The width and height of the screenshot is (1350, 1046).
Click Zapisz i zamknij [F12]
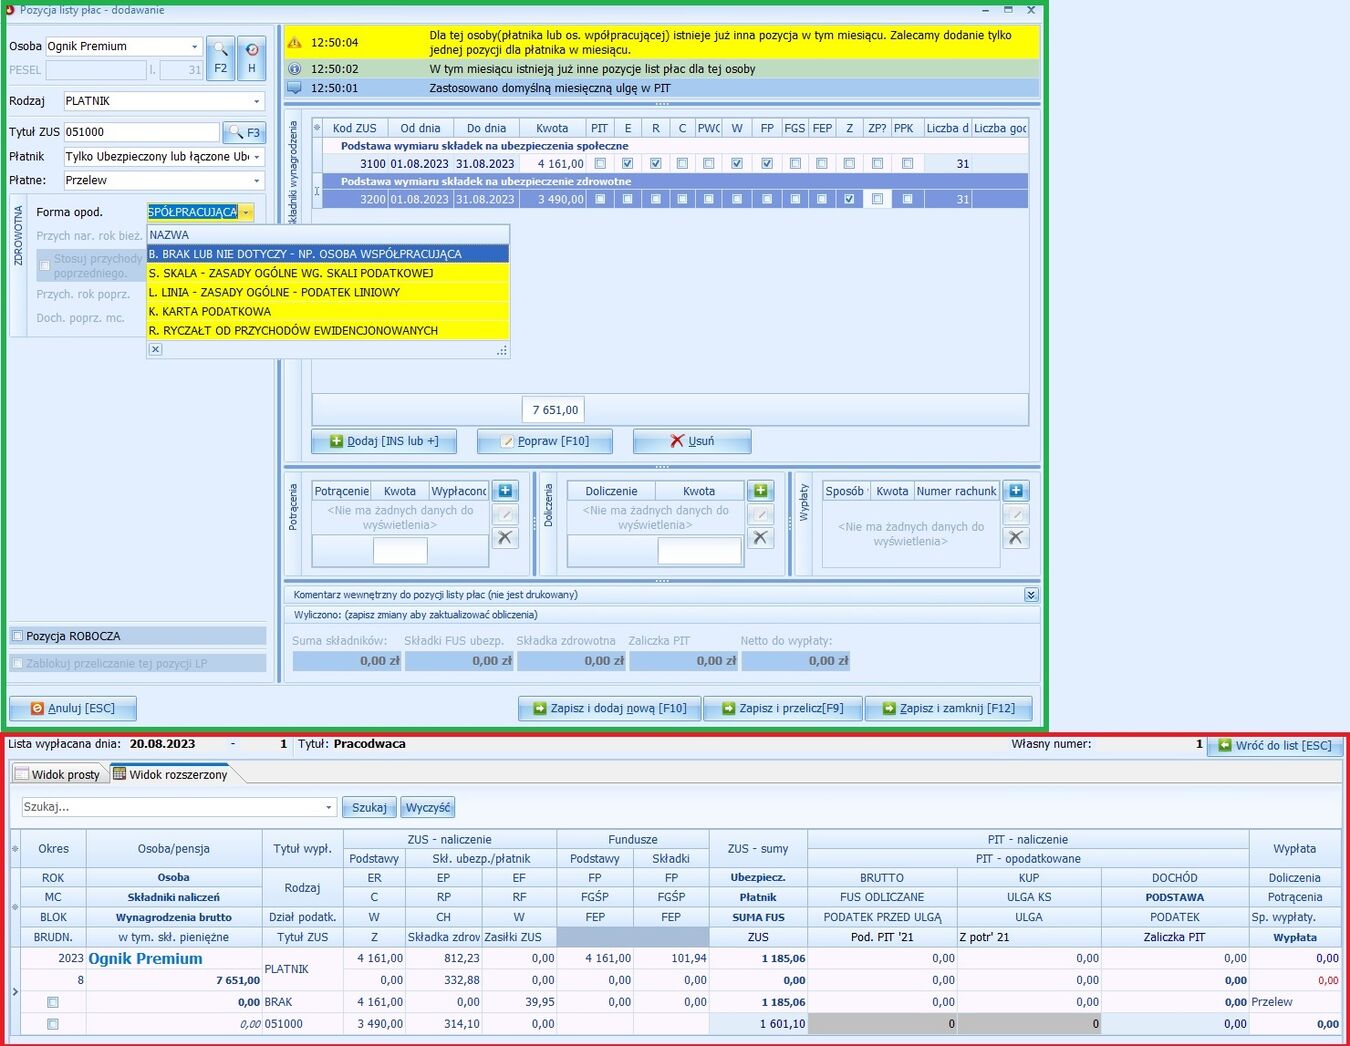[x=948, y=708]
